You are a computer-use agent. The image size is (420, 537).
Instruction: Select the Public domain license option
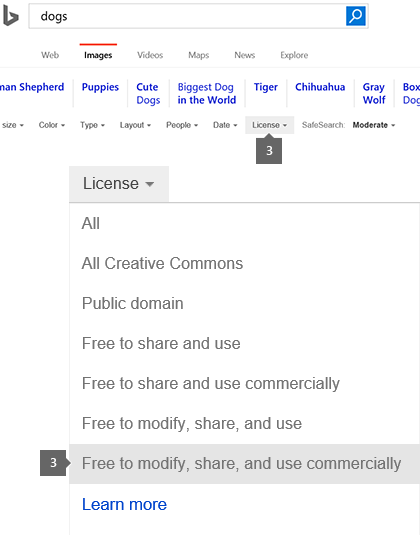point(133,303)
